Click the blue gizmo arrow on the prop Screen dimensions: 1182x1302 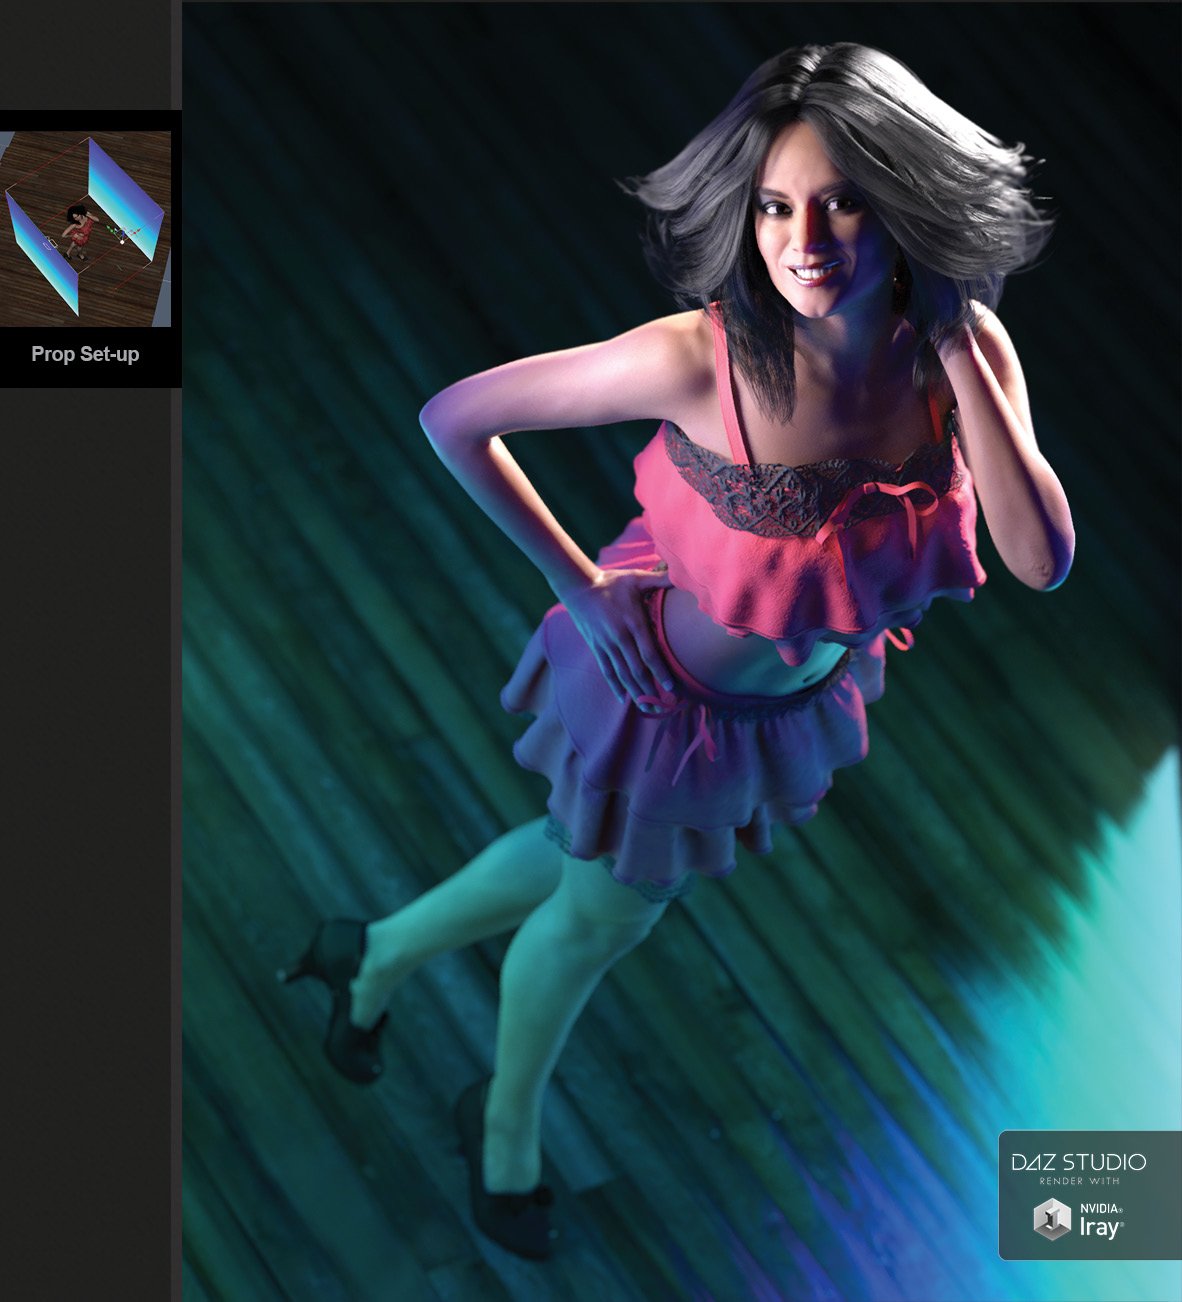pyautogui.click(x=122, y=233)
